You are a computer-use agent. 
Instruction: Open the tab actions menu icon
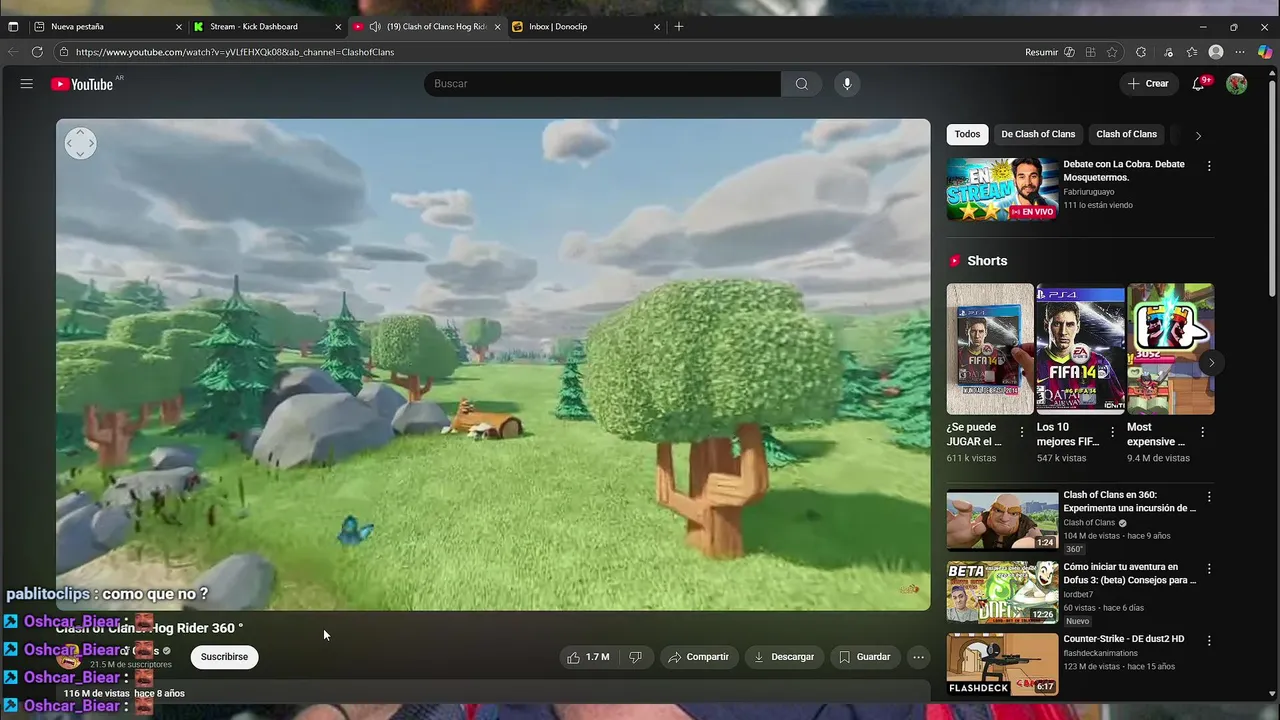pyautogui.click(x=13, y=27)
